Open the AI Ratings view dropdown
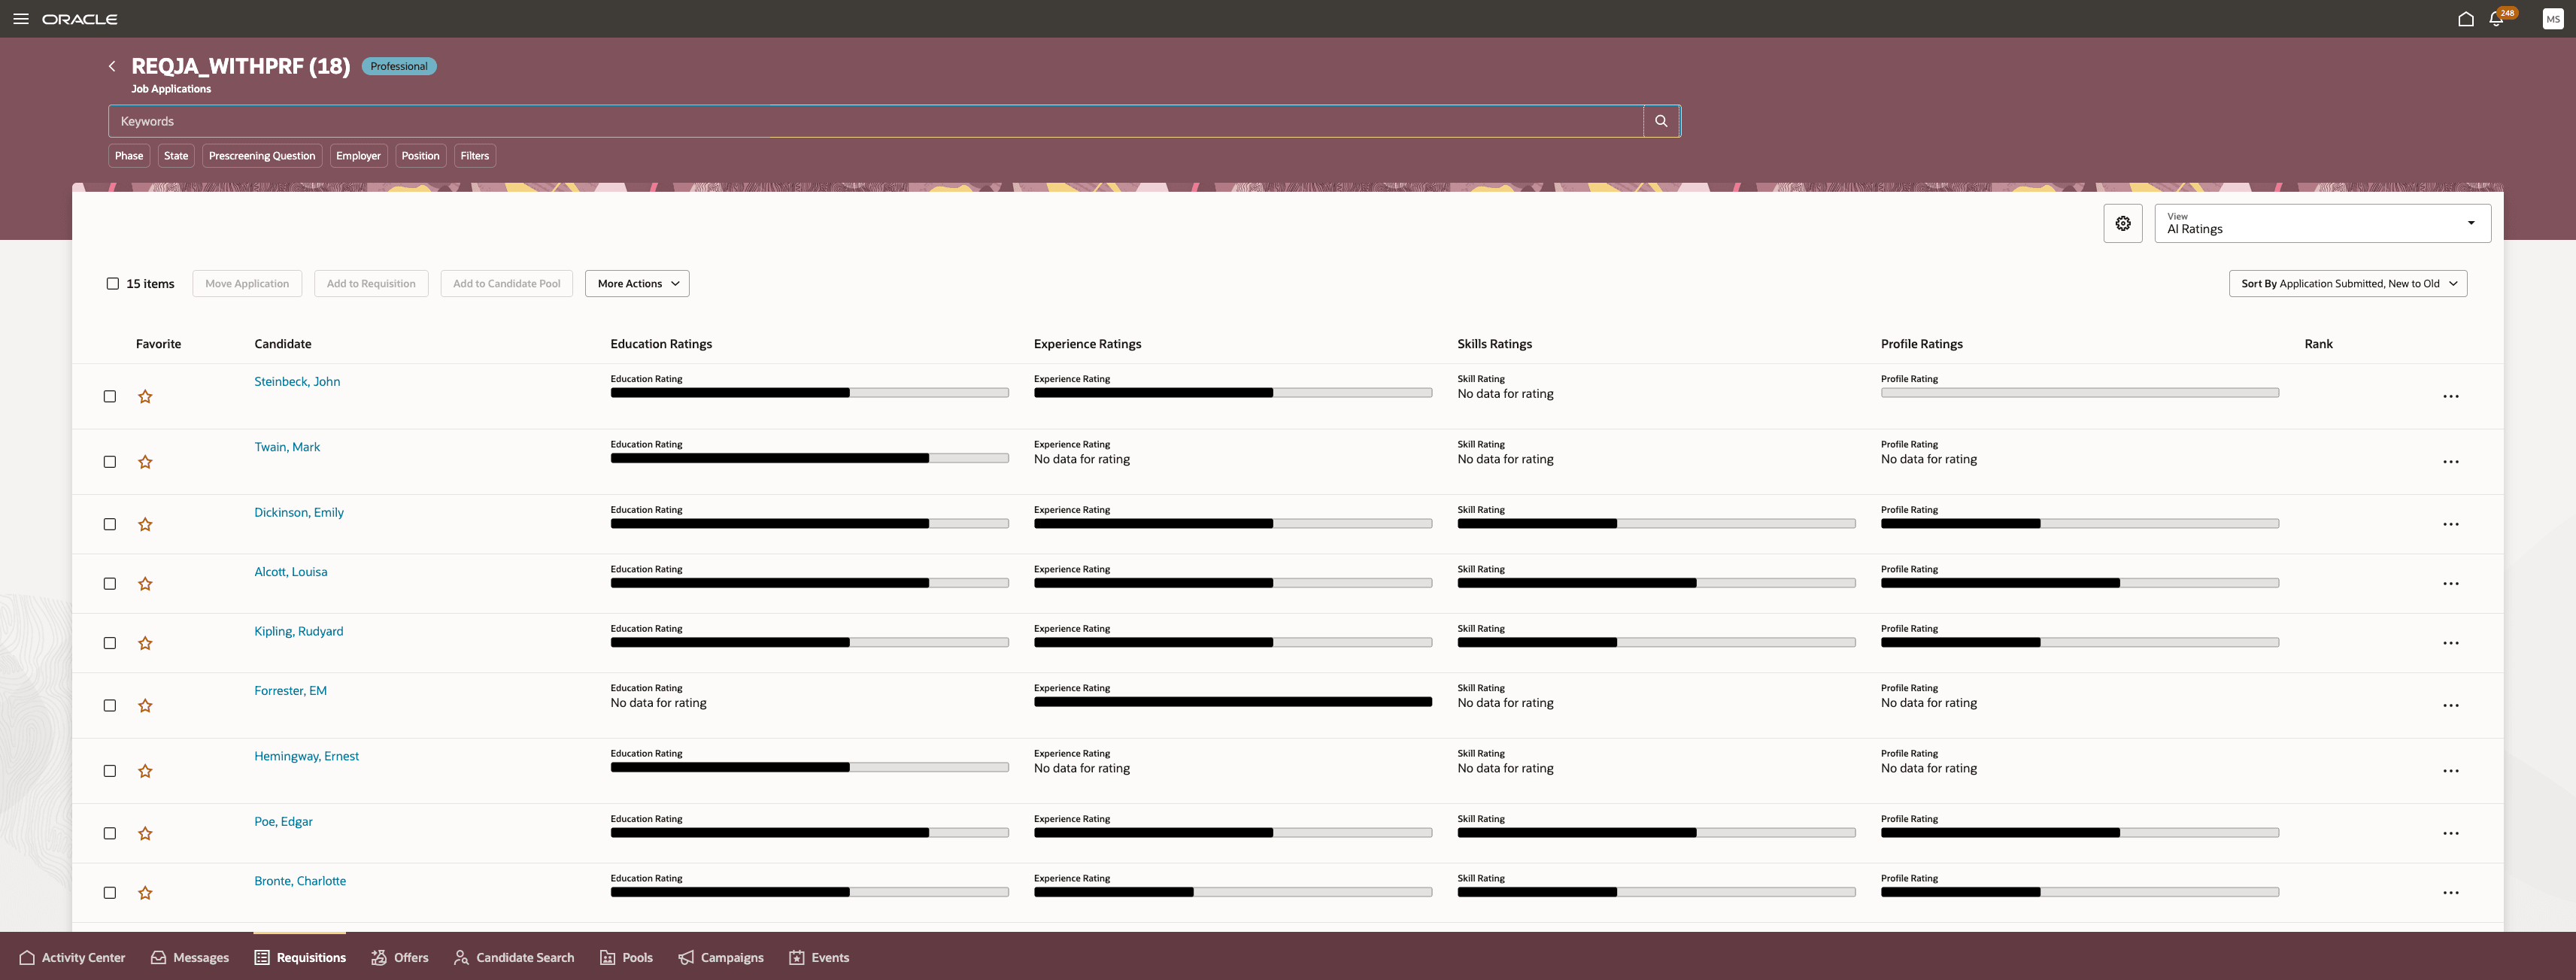The width and height of the screenshot is (2576, 980). click(2322, 223)
